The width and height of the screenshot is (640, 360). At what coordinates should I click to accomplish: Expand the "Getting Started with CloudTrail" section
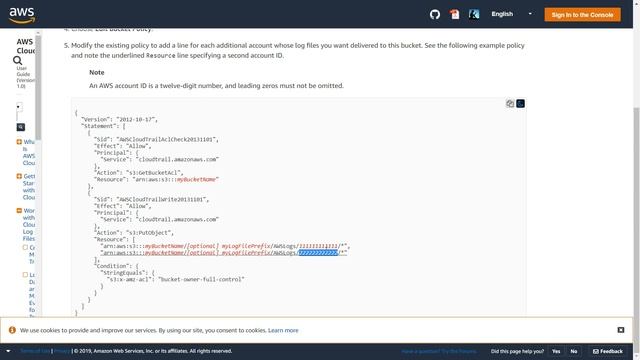19,176
